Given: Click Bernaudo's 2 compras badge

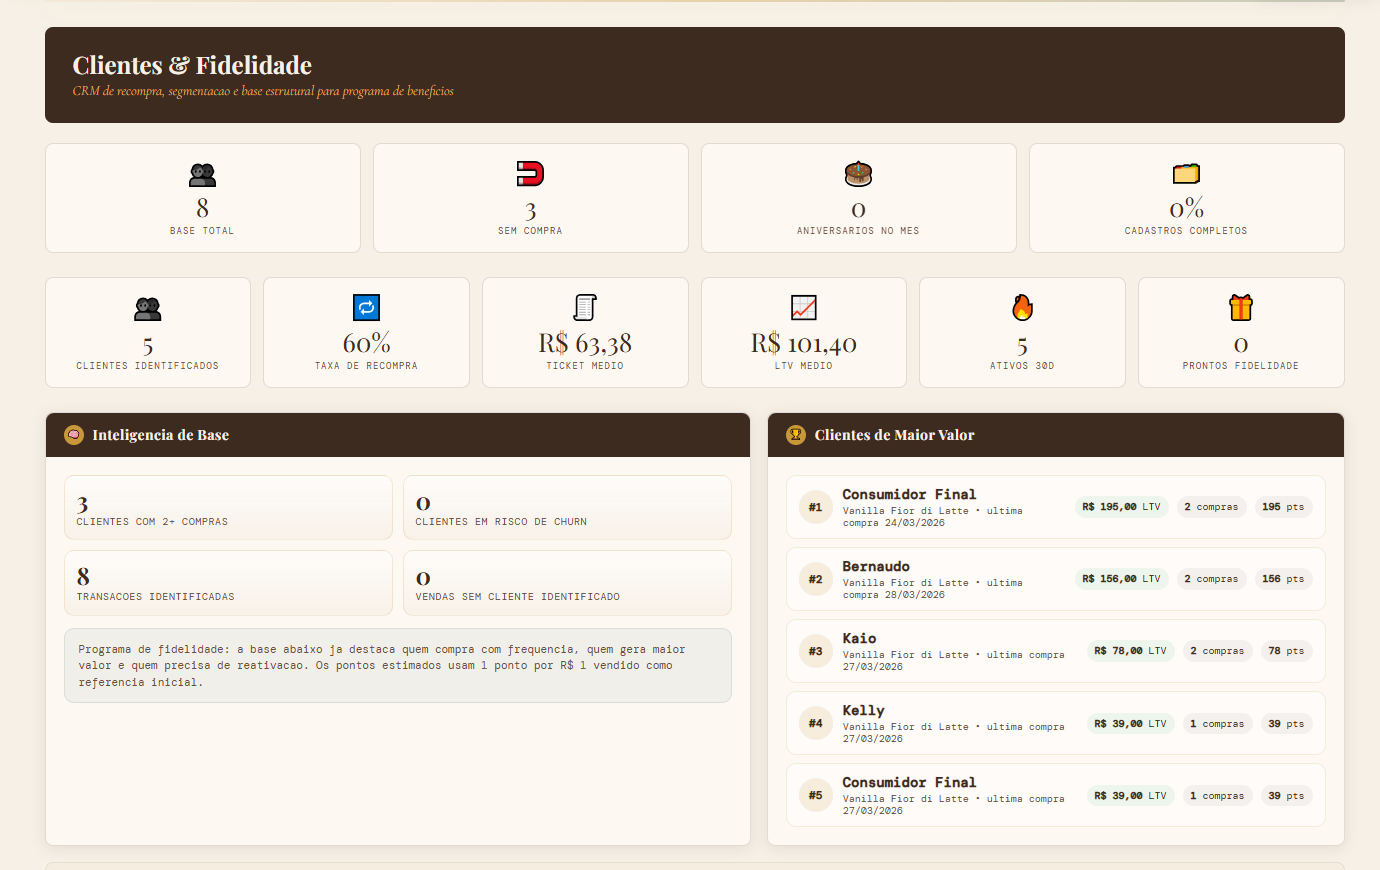Looking at the screenshot, I should (x=1211, y=579).
